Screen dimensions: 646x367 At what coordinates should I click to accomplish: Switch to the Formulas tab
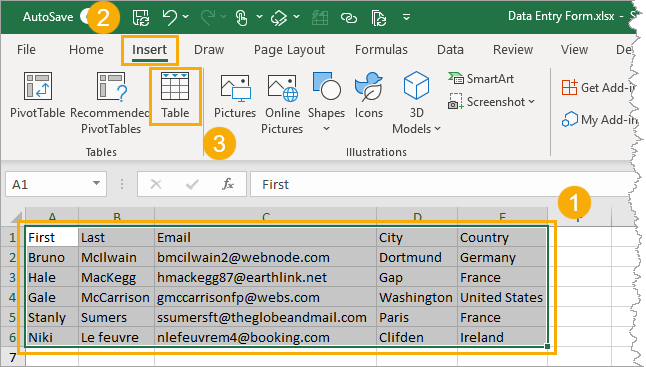[x=381, y=50]
